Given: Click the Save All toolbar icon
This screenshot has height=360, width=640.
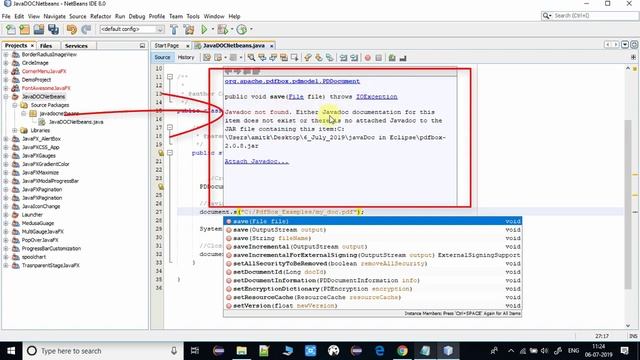Looking at the screenshot, I should point(53,29).
